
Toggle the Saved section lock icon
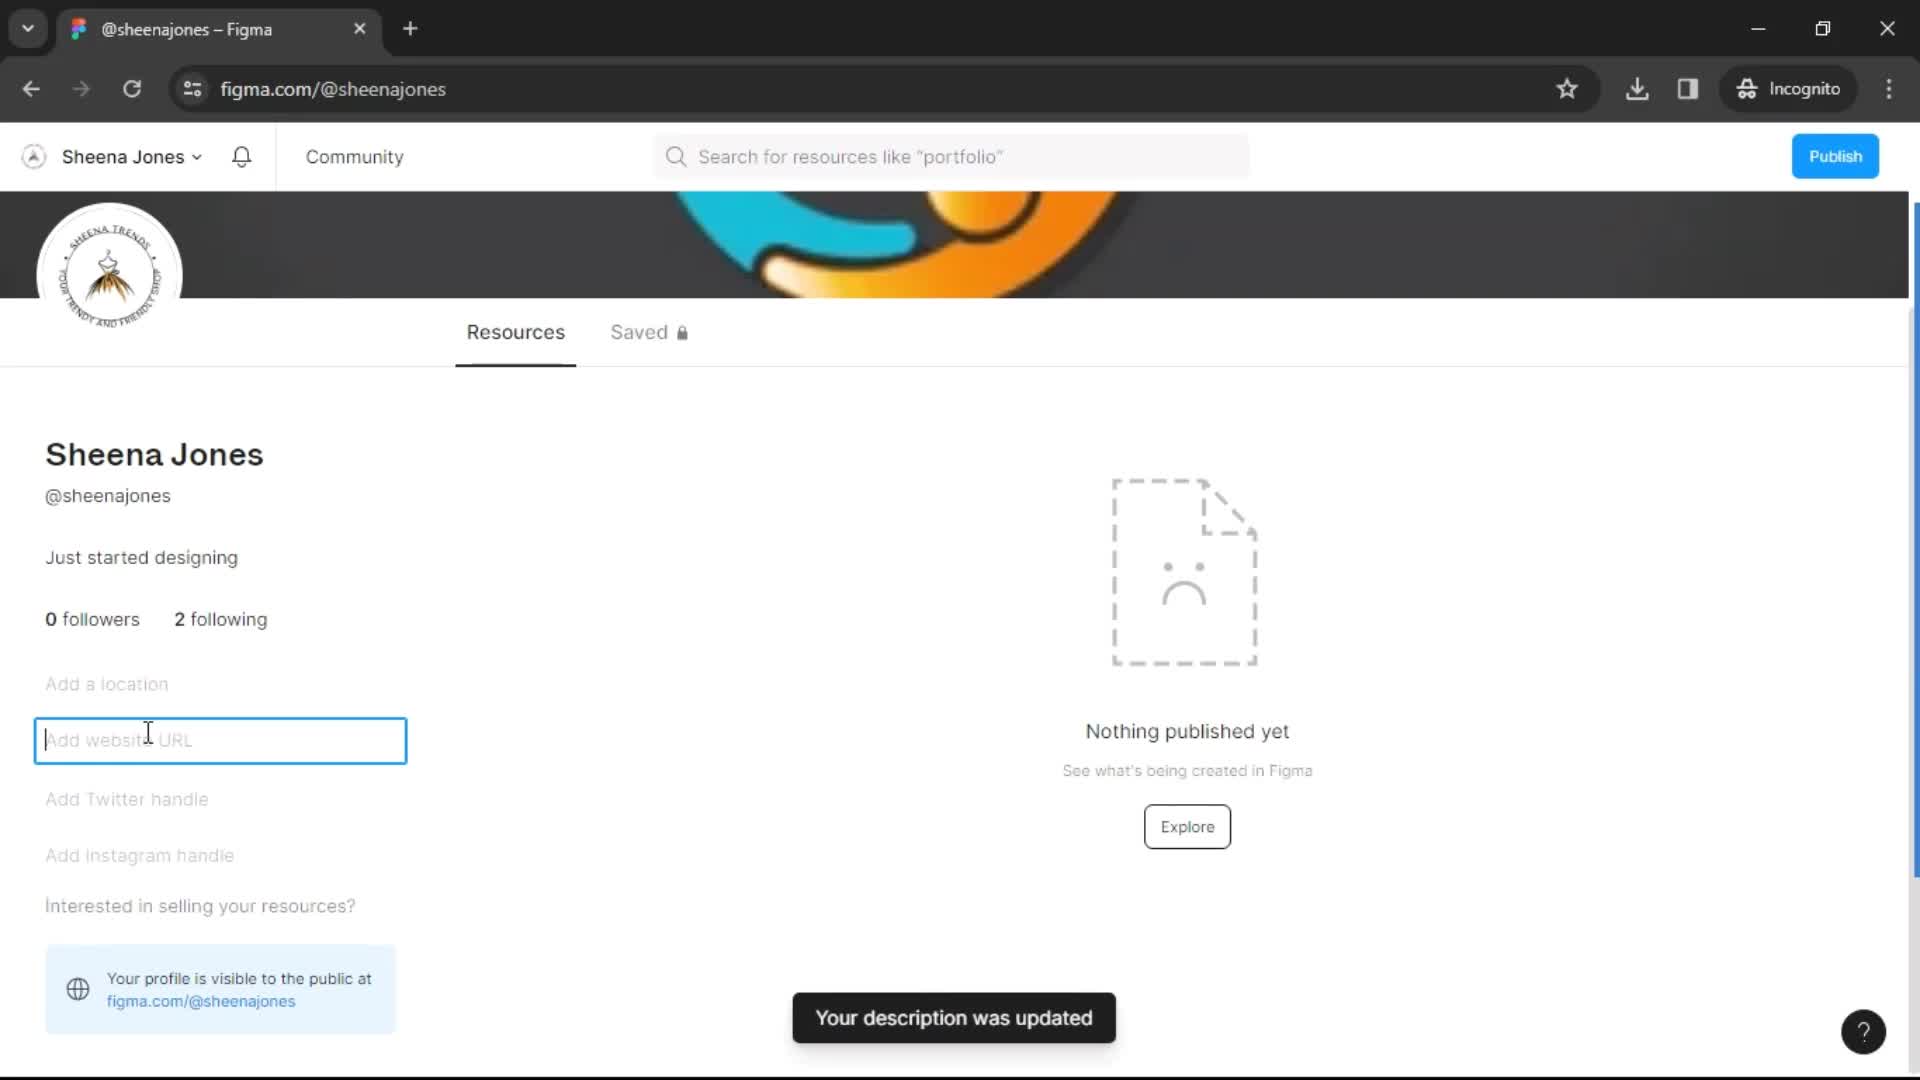(683, 331)
